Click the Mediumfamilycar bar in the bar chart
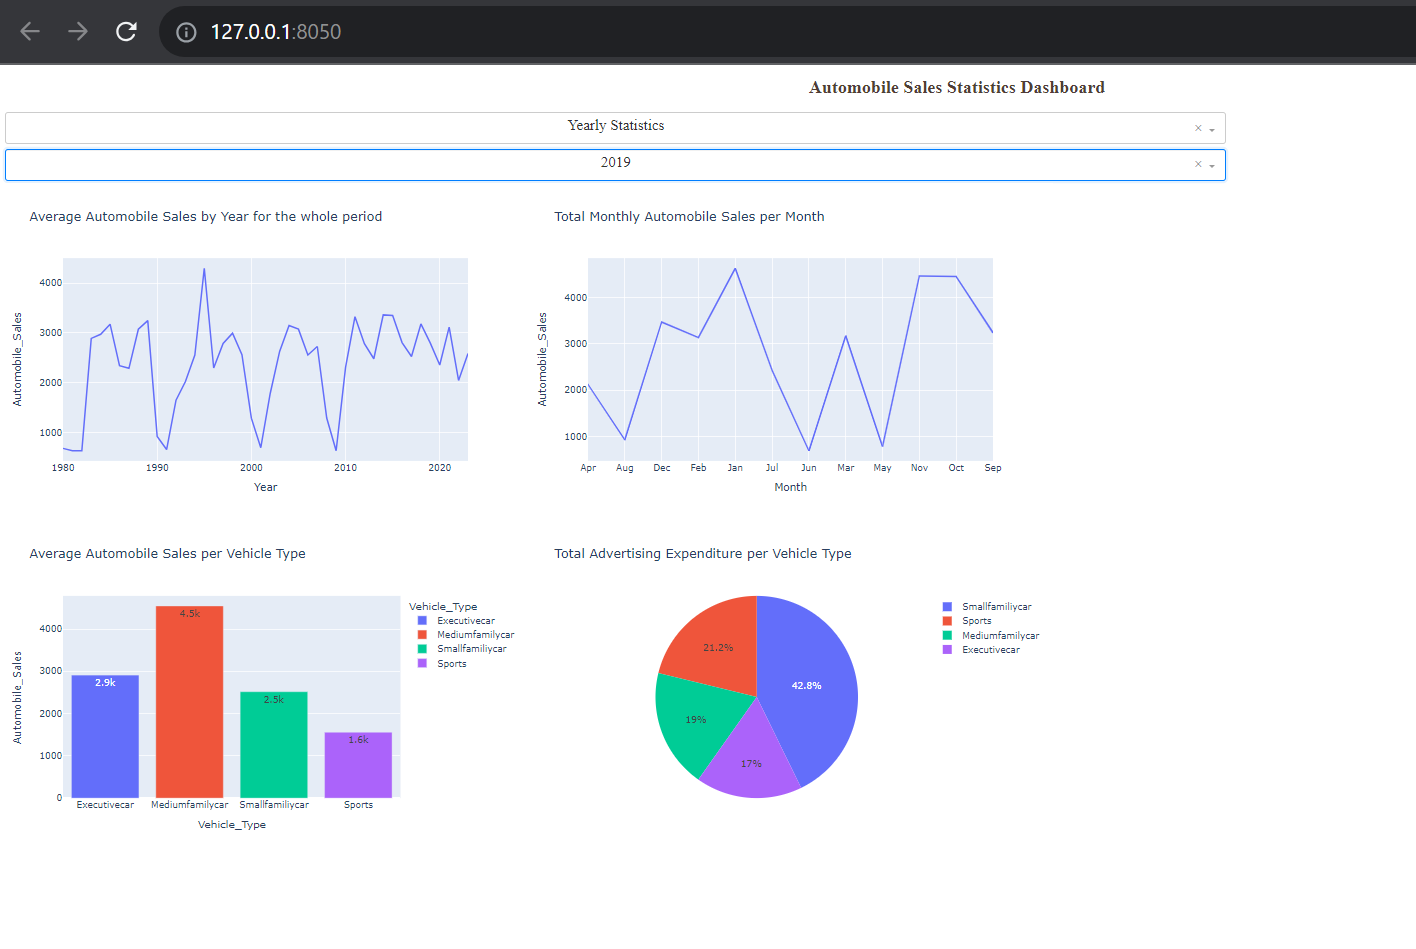Image resolution: width=1416 pixels, height=949 pixels. [189, 700]
